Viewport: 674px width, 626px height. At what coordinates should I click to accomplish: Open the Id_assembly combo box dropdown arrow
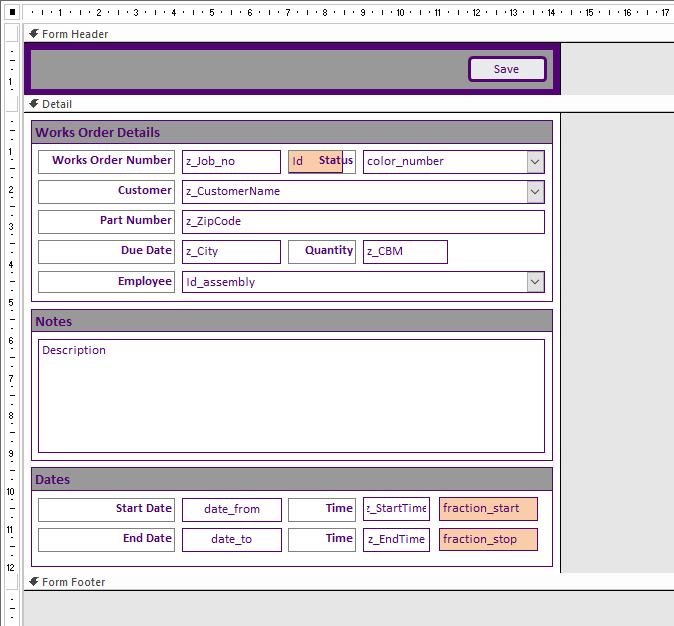click(x=535, y=282)
